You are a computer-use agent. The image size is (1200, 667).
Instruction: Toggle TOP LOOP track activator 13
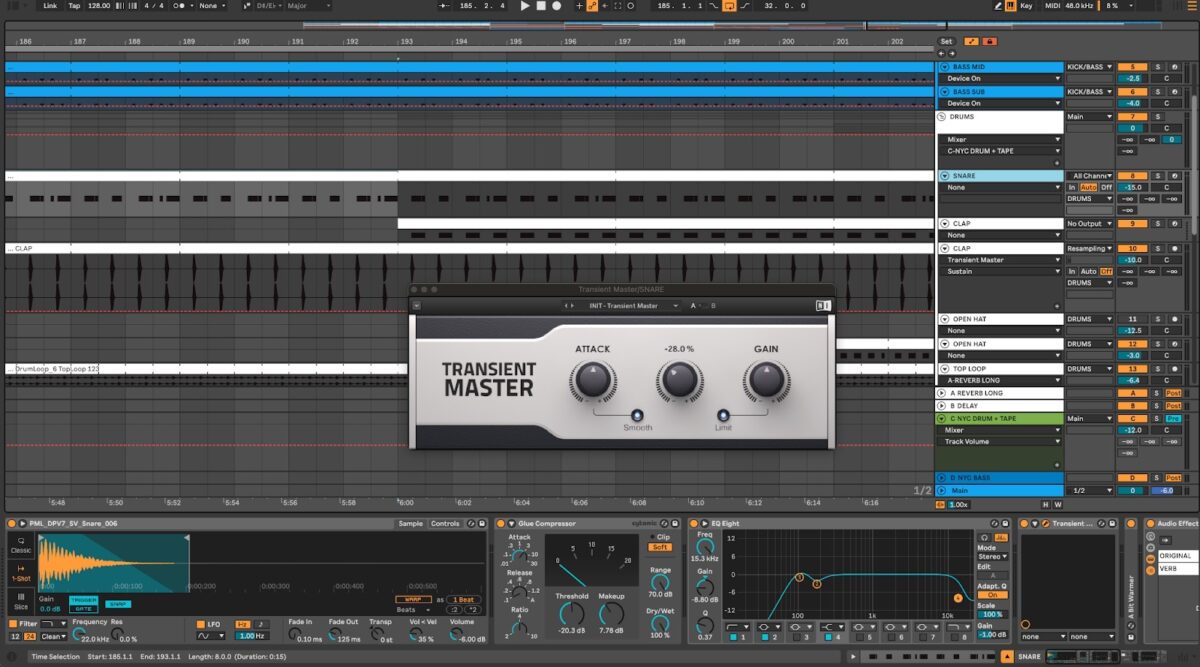pyautogui.click(x=1131, y=369)
